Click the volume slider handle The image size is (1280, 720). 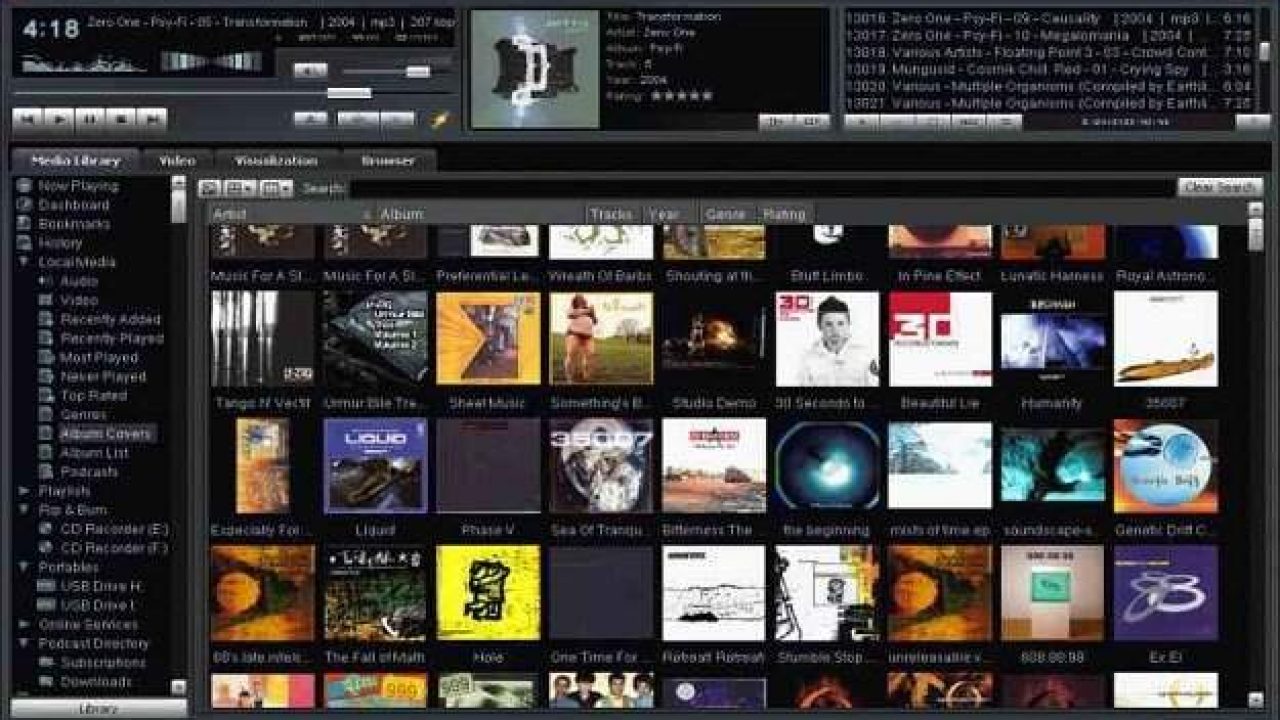[418, 71]
